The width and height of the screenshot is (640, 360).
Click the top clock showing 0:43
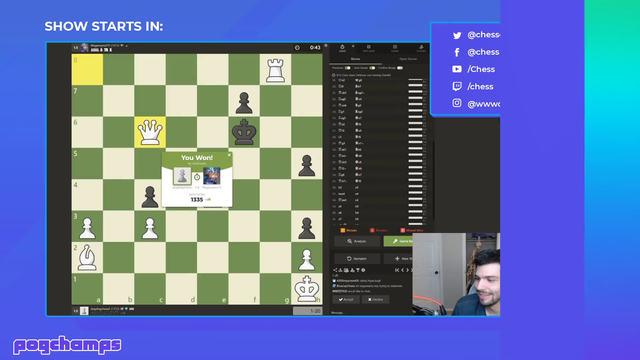pyautogui.click(x=315, y=48)
